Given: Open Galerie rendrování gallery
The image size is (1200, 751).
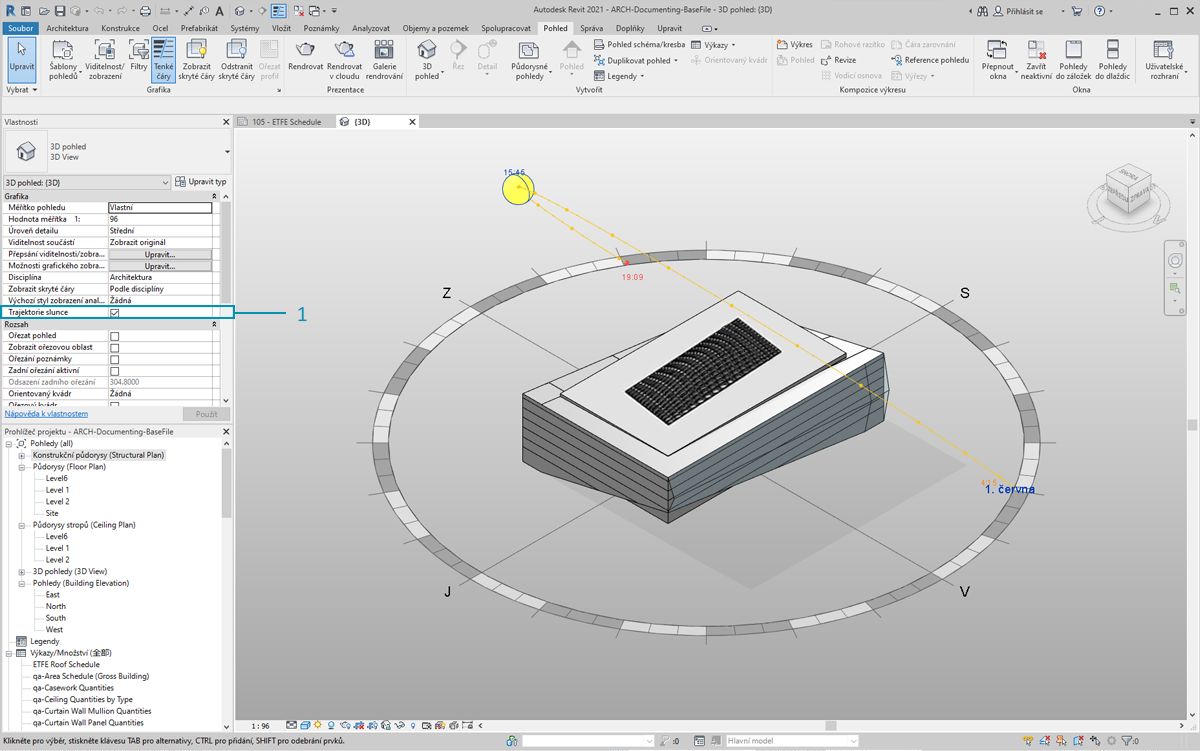Looking at the screenshot, I should click(384, 59).
